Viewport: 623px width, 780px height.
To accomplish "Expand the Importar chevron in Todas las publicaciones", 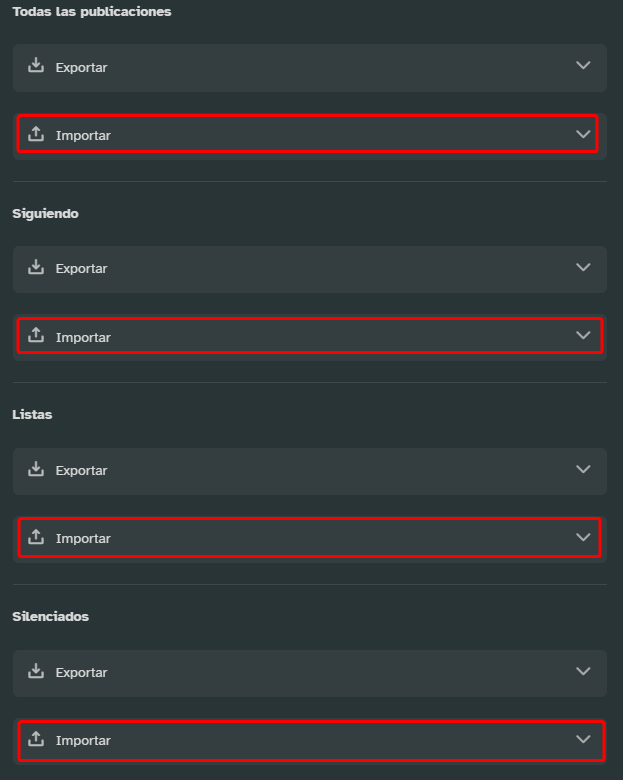I will [x=583, y=134].
